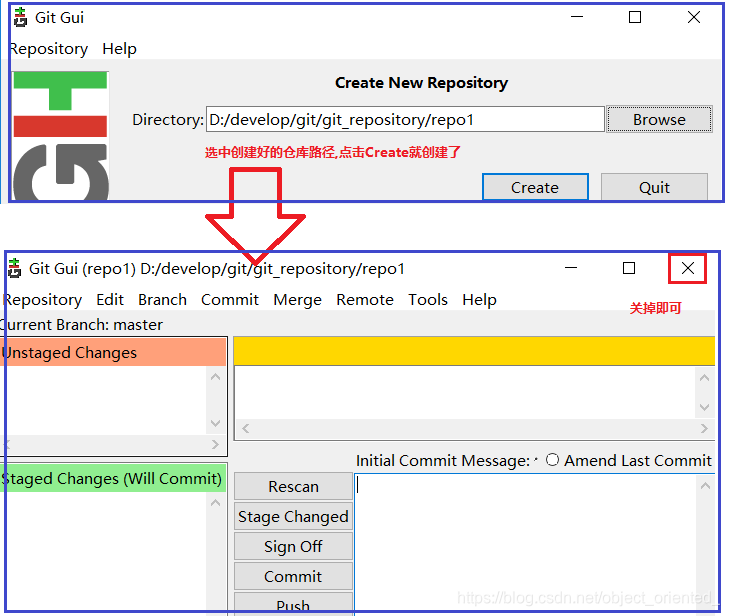Click up arrow of diff pane scrollbar
The height and width of the screenshot is (616, 730).
704,378
